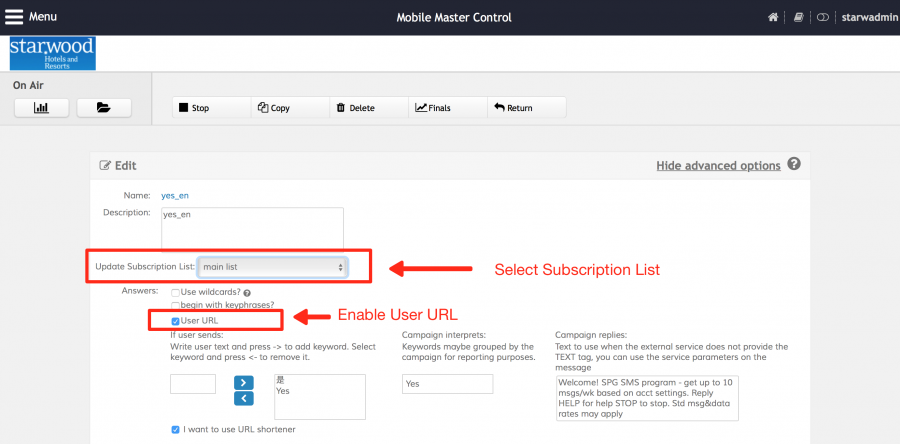900x444 pixels.
Task: Open the documentation book icon
Action: tap(798, 18)
